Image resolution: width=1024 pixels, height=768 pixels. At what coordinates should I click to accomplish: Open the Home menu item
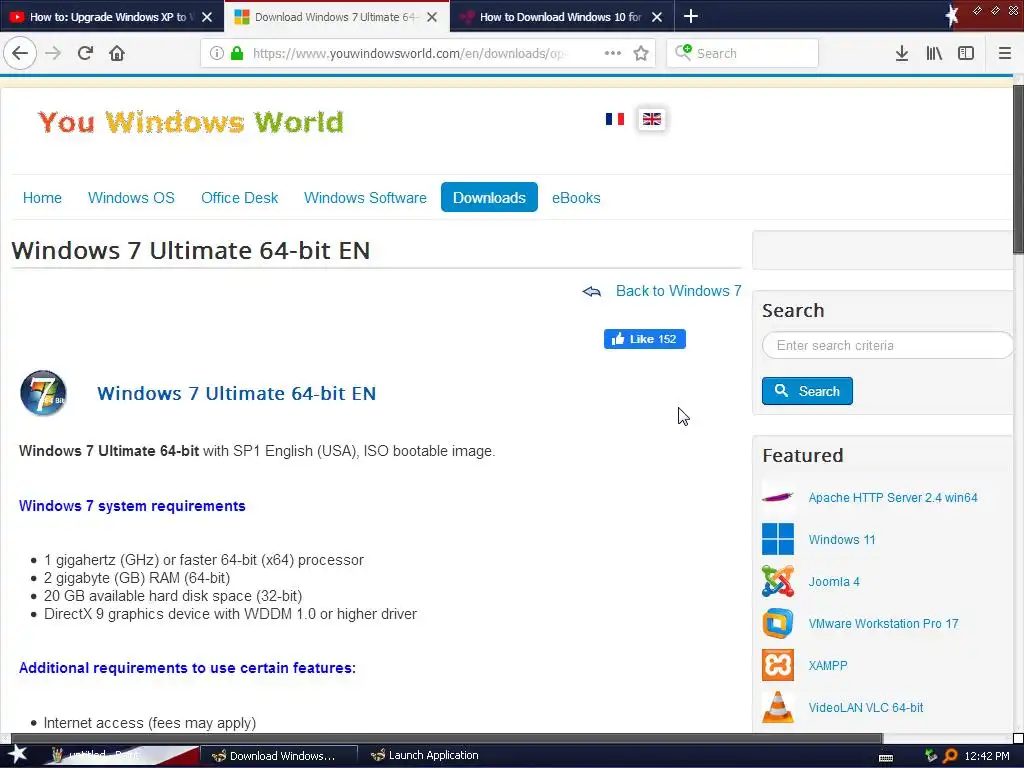pyautogui.click(x=42, y=198)
